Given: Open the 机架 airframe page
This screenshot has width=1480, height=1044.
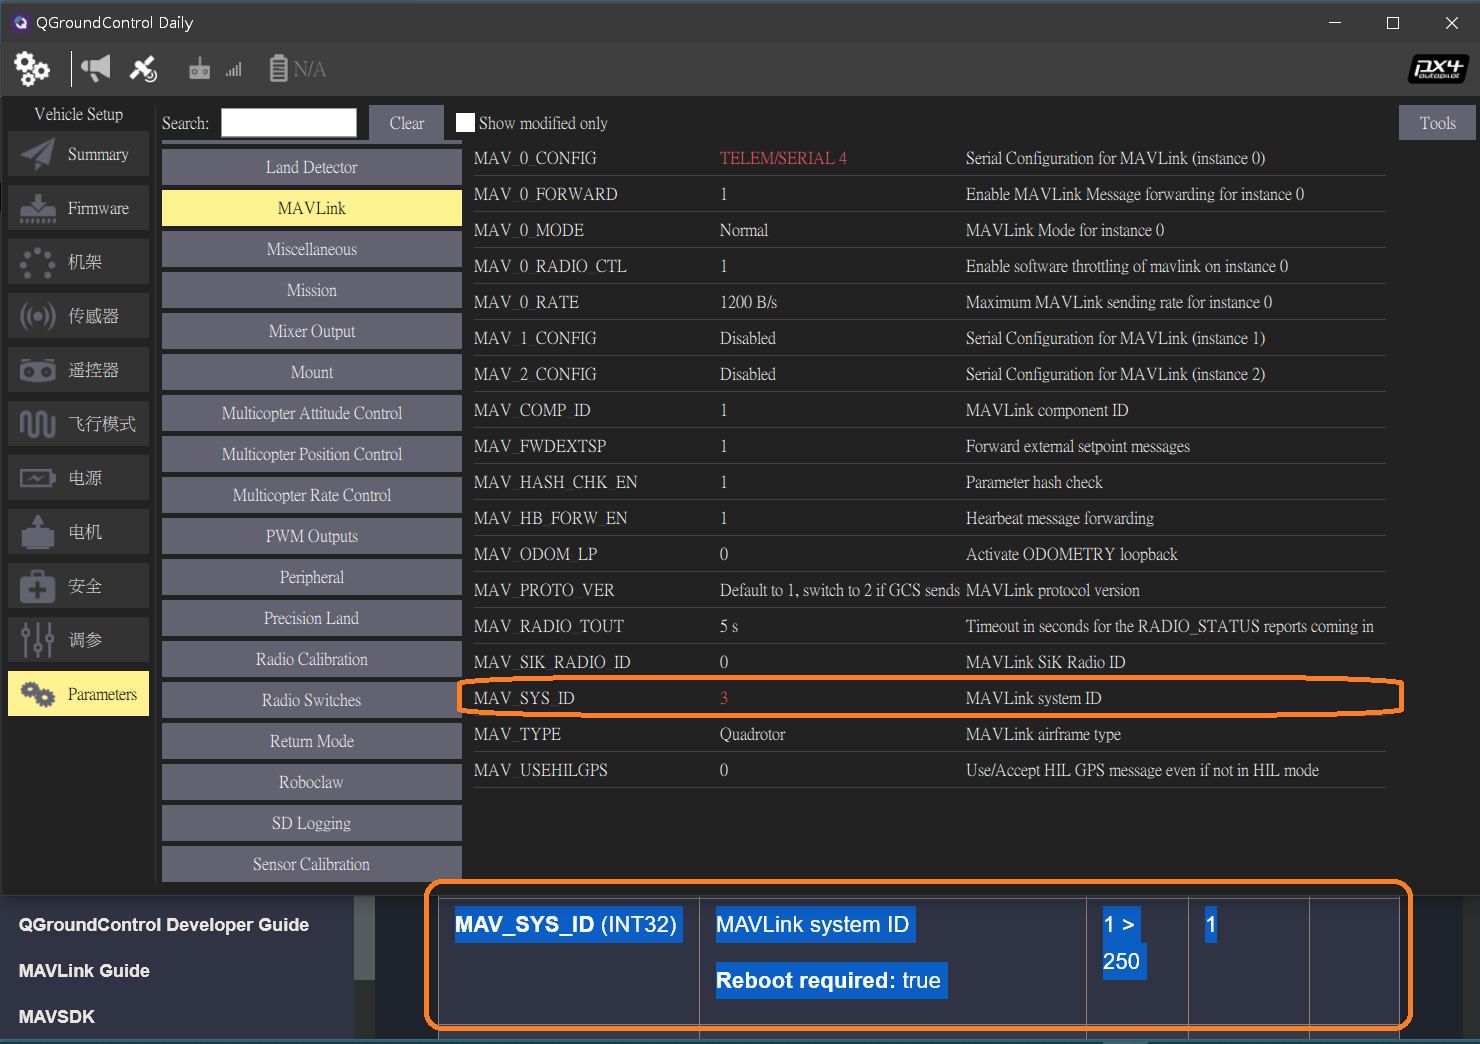Looking at the screenshot, I should [x=78, y=262].
